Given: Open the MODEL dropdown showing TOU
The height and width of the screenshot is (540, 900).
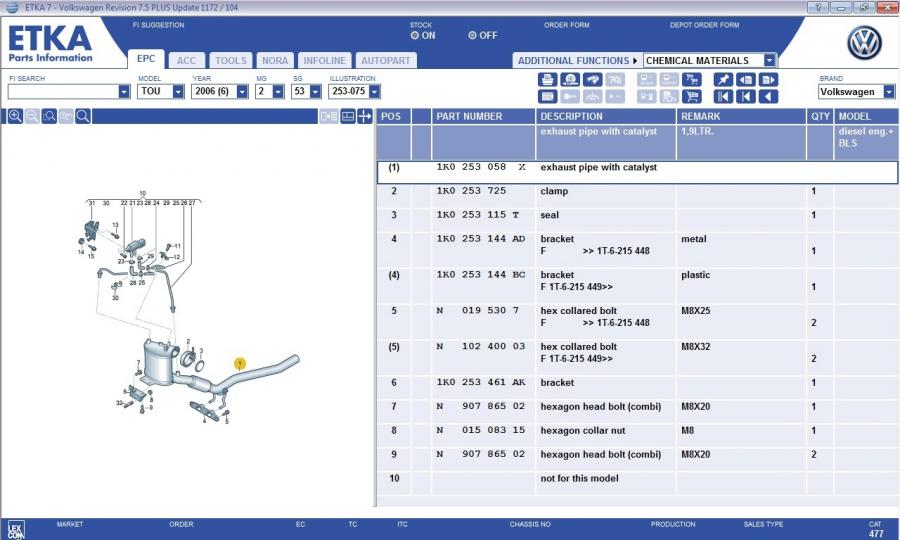Looking at the screenshot, I should [178, 92].
